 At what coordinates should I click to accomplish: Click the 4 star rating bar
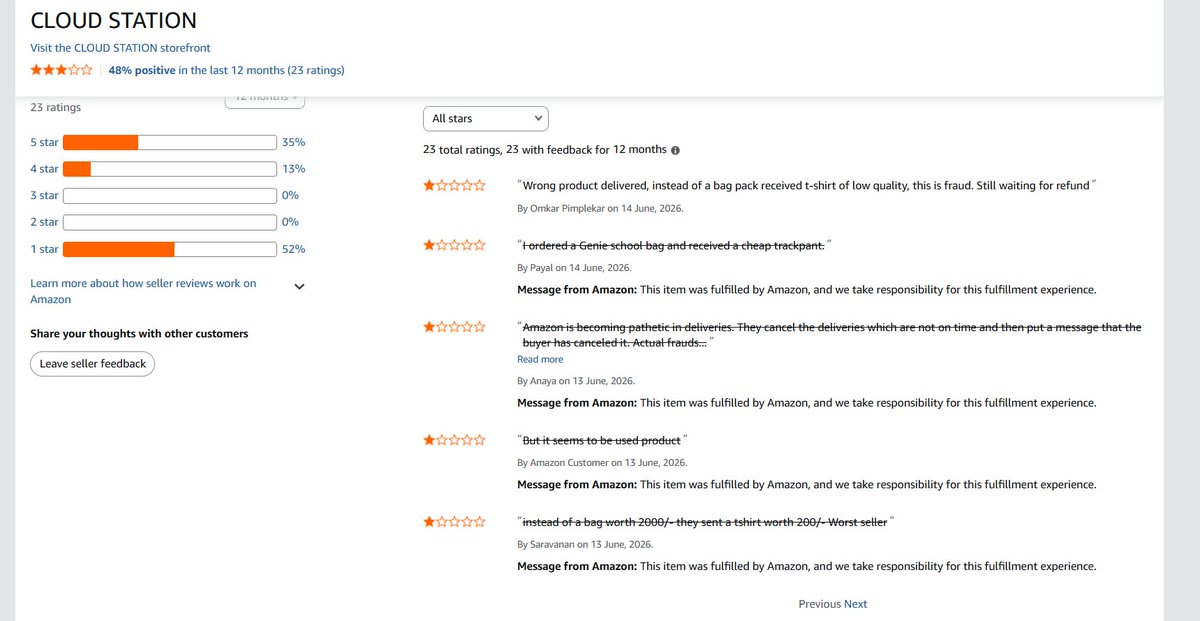pyautogui.click(x=170, y=169)
